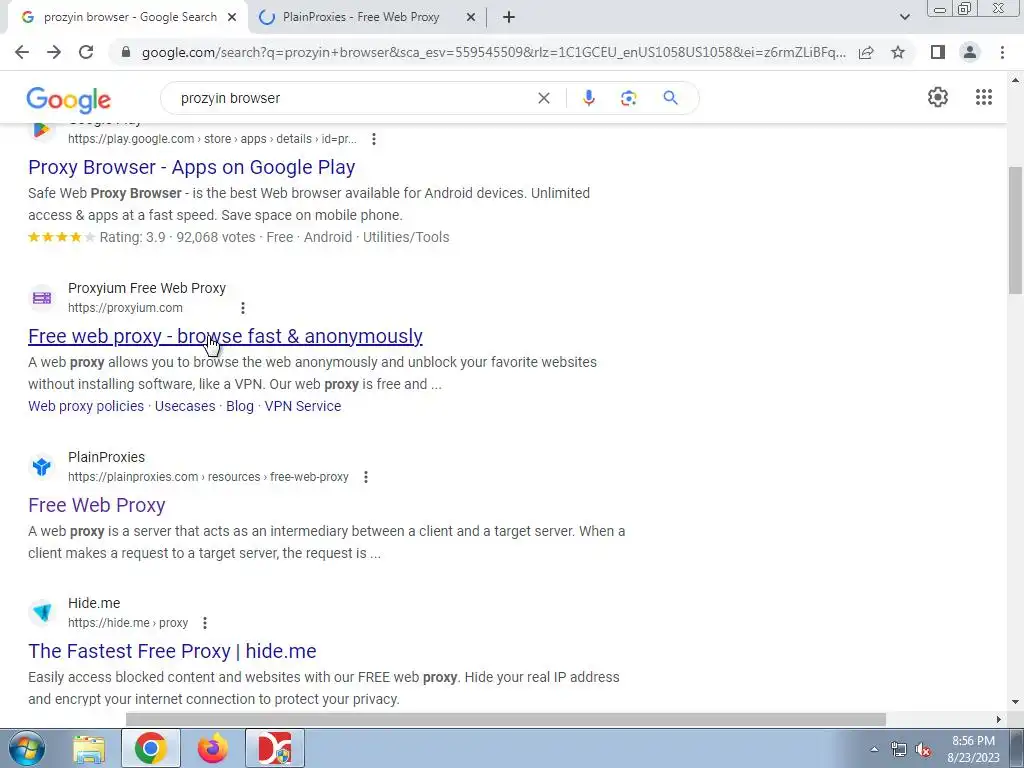Open more options for Hide.me result
The width and height of the screenshot is (1024, 768).
tap(204, 623)
